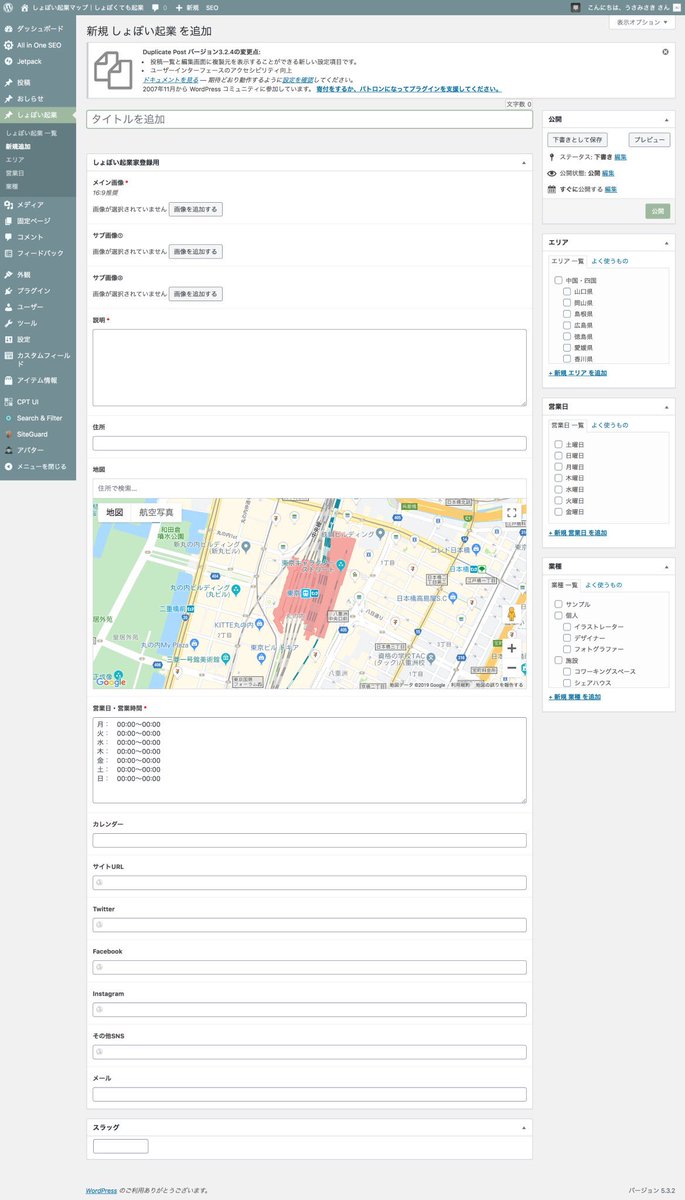
Task: Collapse the スラッグ panel
Action: pyautogui.click(x=524, y=1127)
